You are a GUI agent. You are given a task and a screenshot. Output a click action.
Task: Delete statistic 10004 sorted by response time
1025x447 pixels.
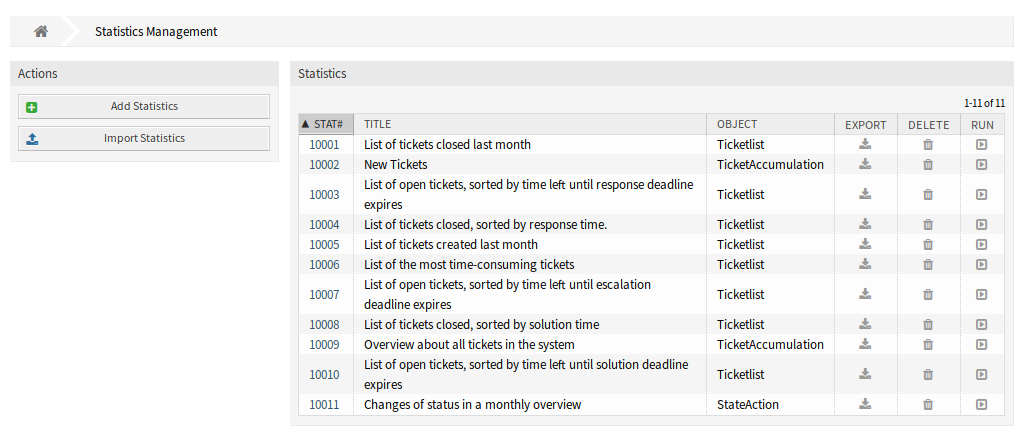928,224
